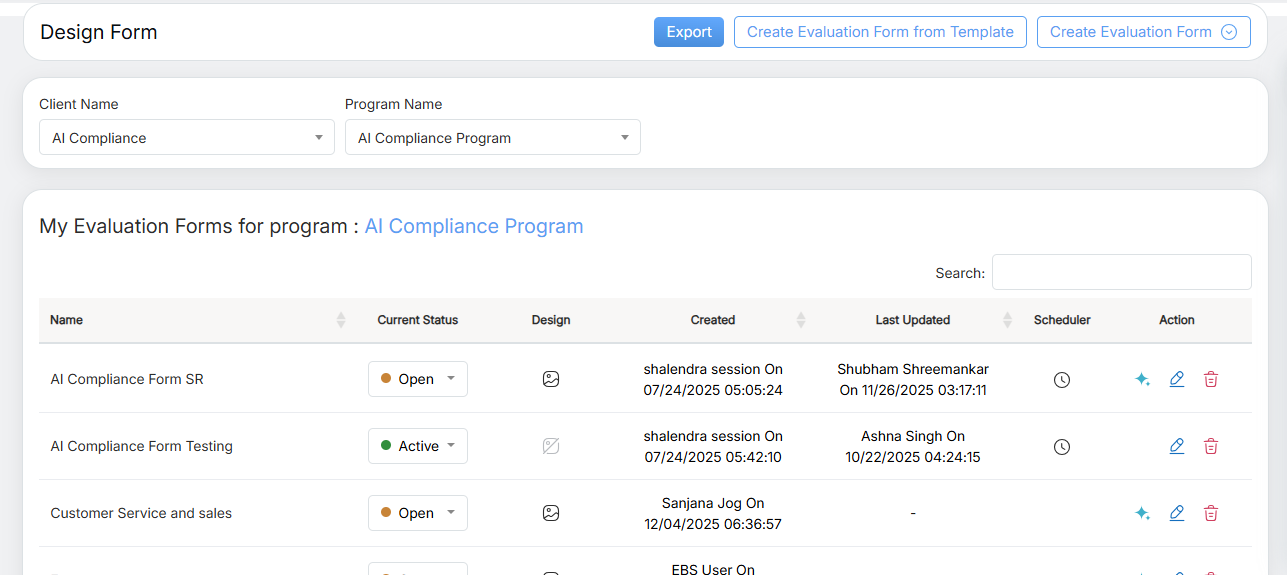Click AI sparkle icon for AI Compliance Form SR
1287x575 pixels.
1142,379
